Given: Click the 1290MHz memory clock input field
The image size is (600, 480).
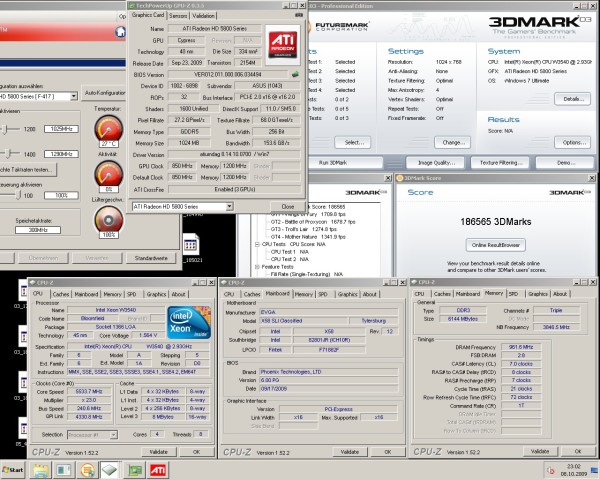Looking at the screenshot, I should coord(61,154).
